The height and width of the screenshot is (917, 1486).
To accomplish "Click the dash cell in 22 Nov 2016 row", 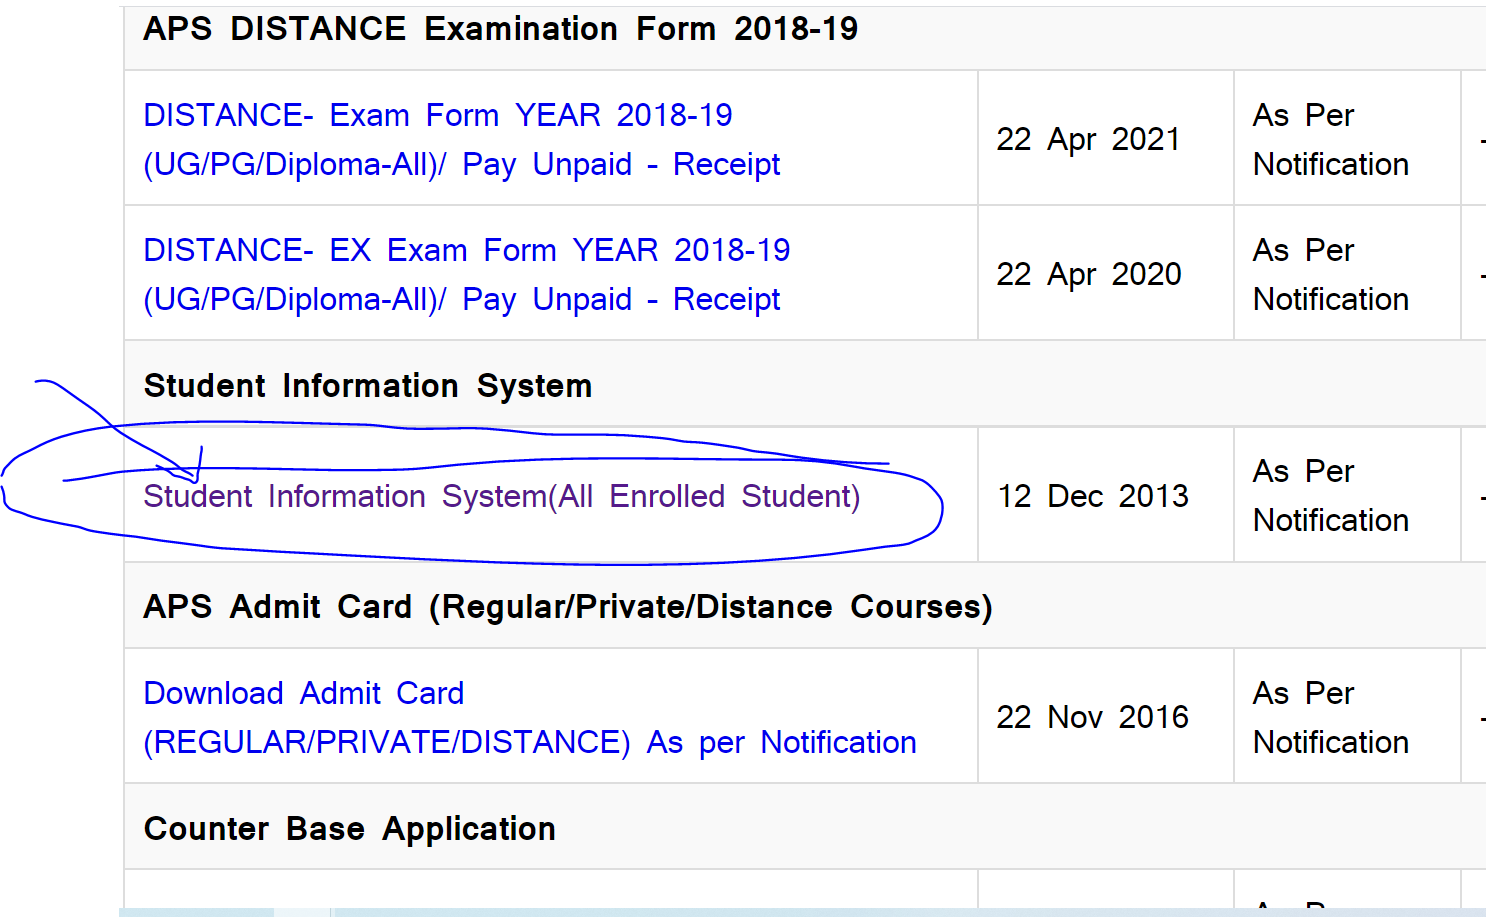I will click(x=1480, y=717).
